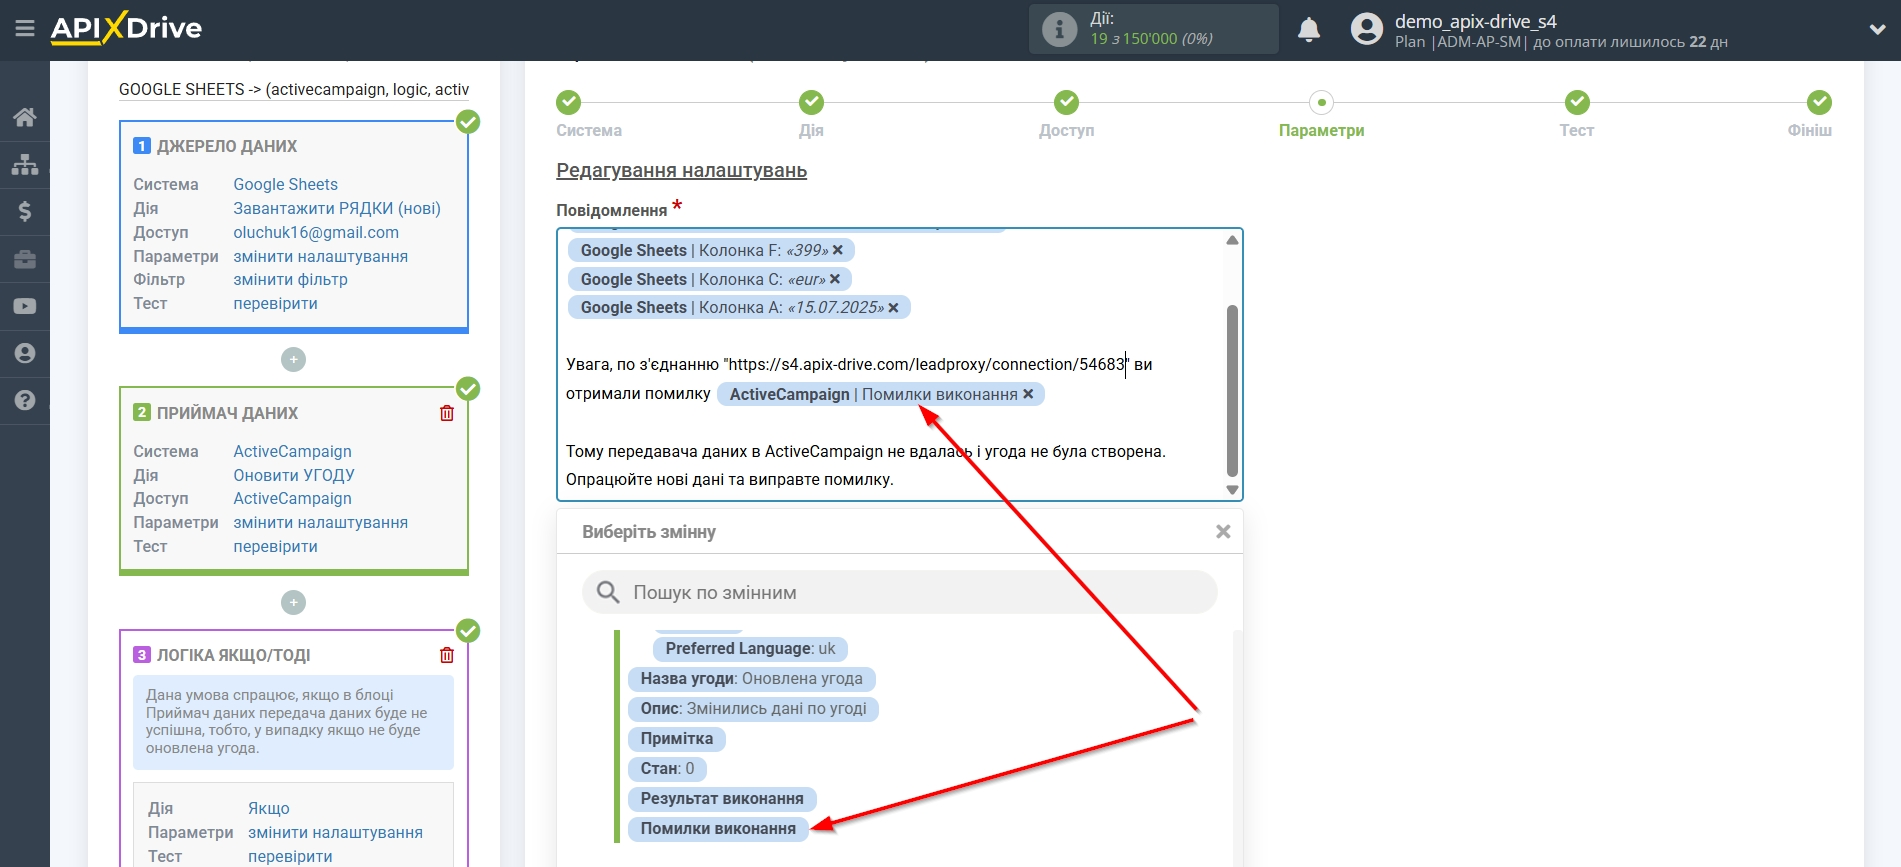
Task: Focus the variable search field
Action: 900,592
